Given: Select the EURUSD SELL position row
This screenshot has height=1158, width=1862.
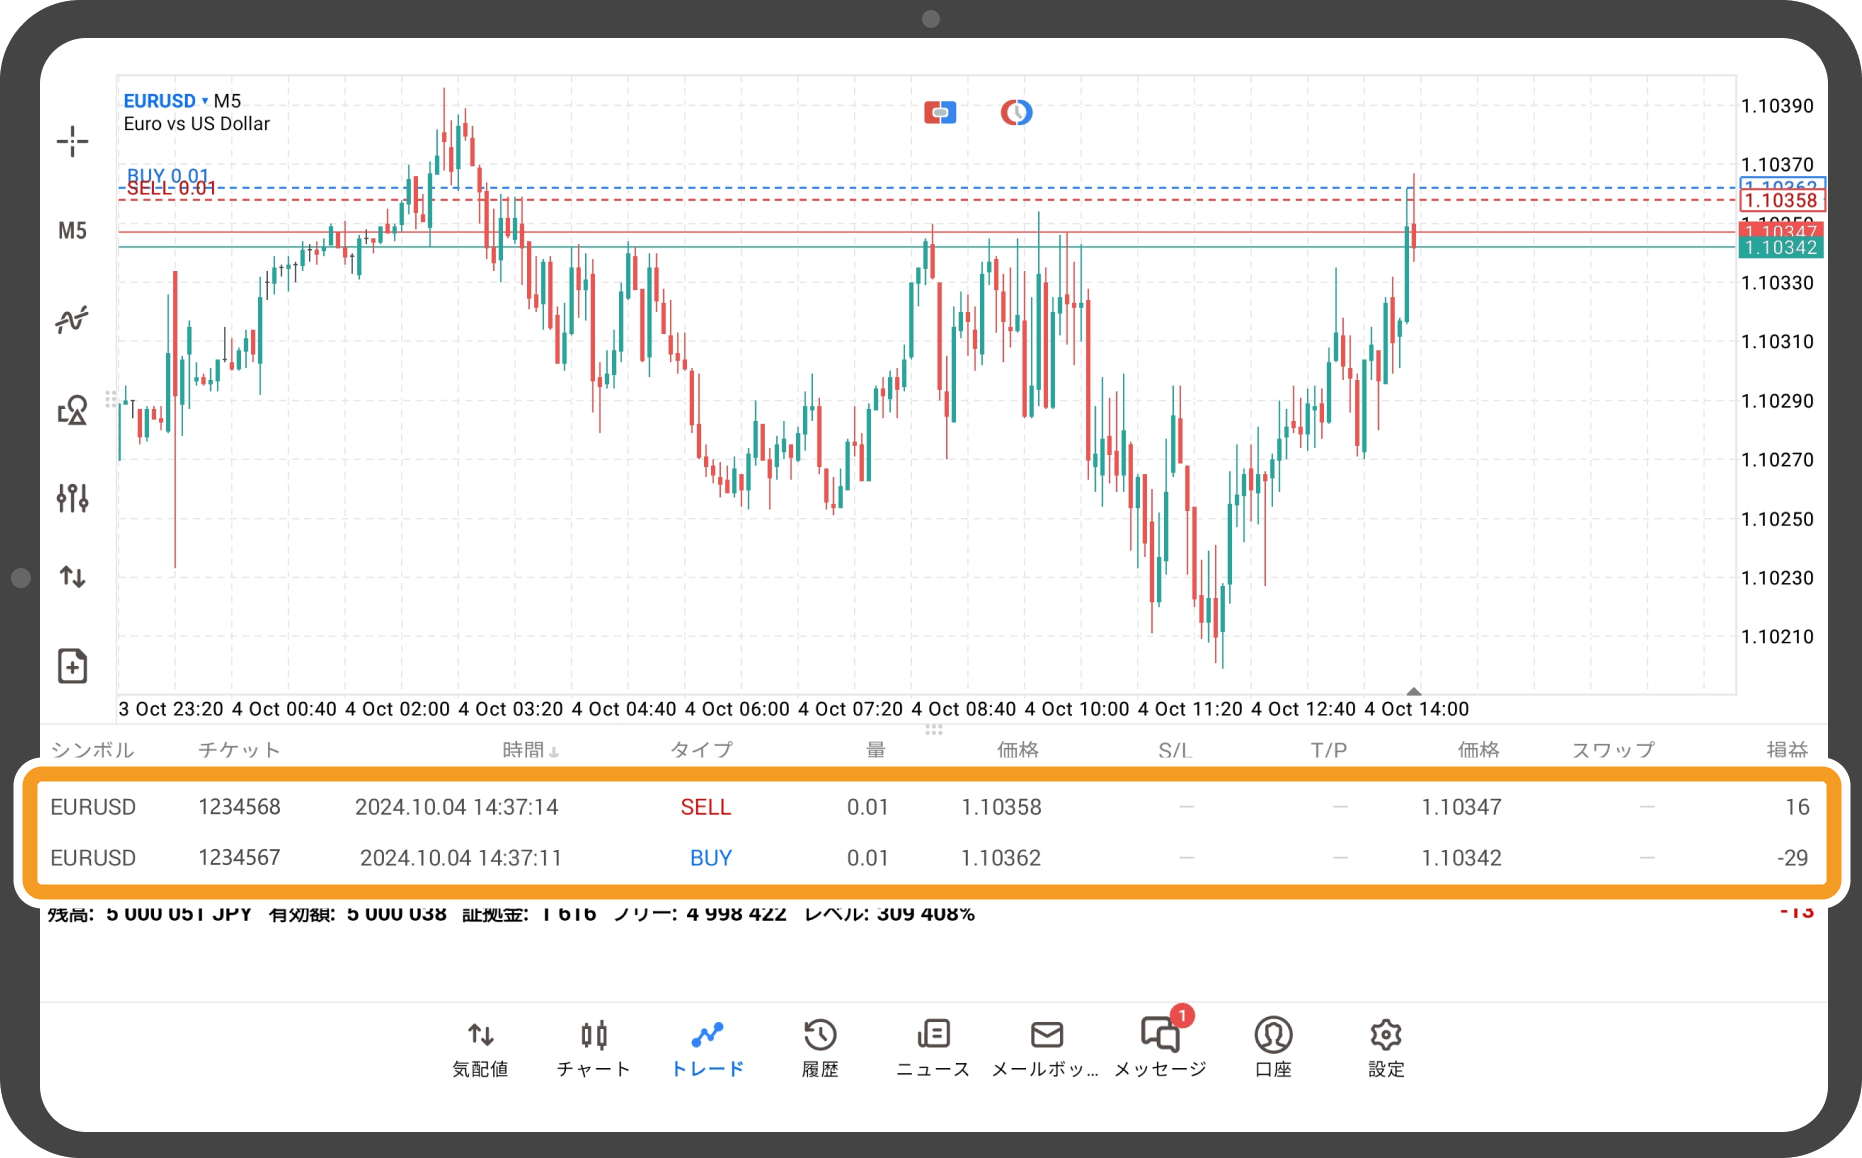Looking at the screenshot, I should coord(930,807).
